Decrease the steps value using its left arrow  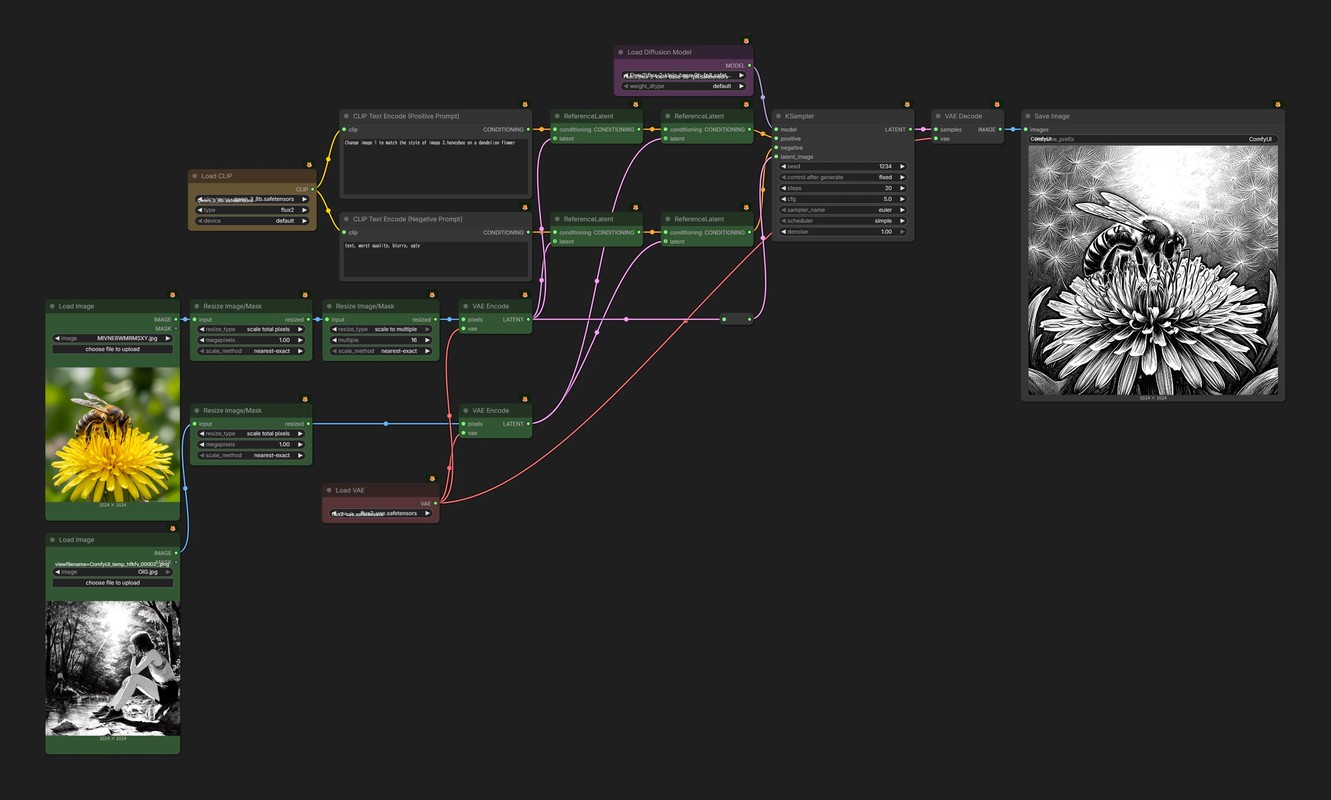point(784,188)
